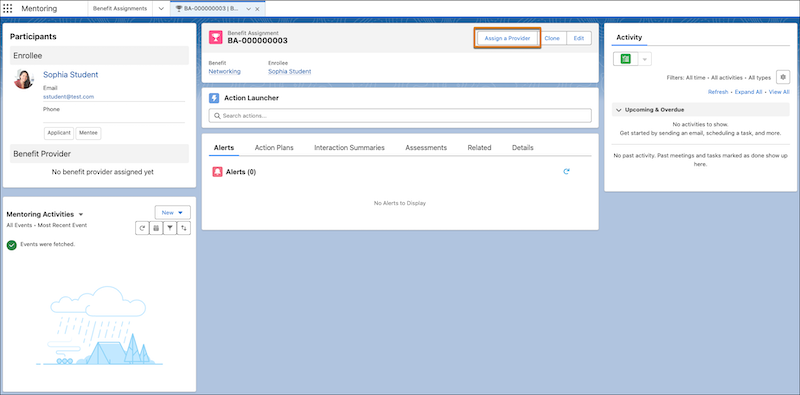
Task: Click the trophy icon on BA-000000003 tab
Action: pos(179,9)
